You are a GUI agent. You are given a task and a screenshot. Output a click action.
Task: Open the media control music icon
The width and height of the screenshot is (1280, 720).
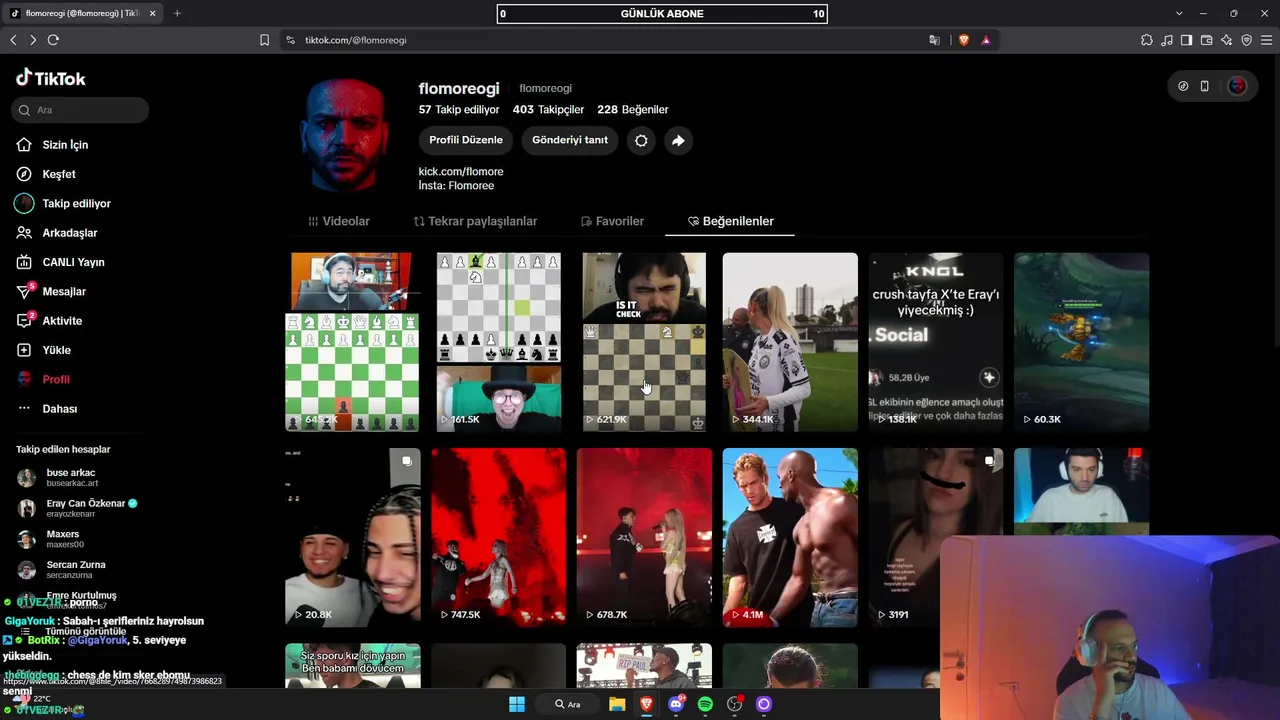click(1167, 40)
